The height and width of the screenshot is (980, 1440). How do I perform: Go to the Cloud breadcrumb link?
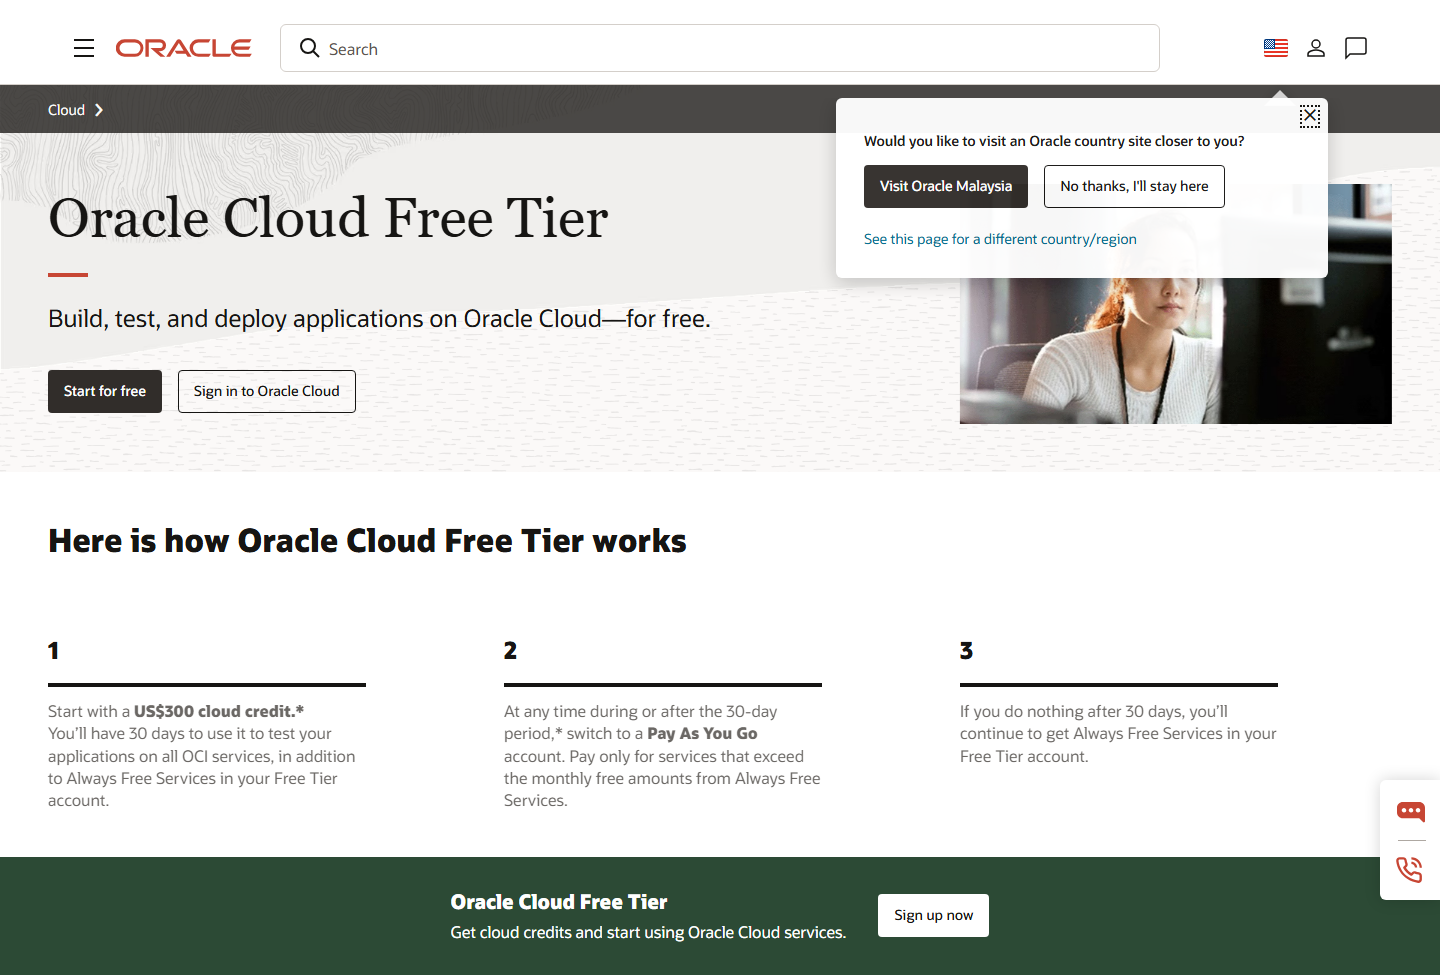66,110
